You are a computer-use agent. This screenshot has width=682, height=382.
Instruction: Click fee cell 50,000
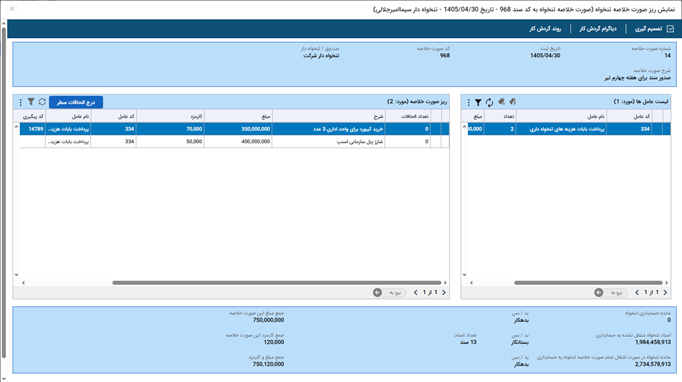pos(170,141)
